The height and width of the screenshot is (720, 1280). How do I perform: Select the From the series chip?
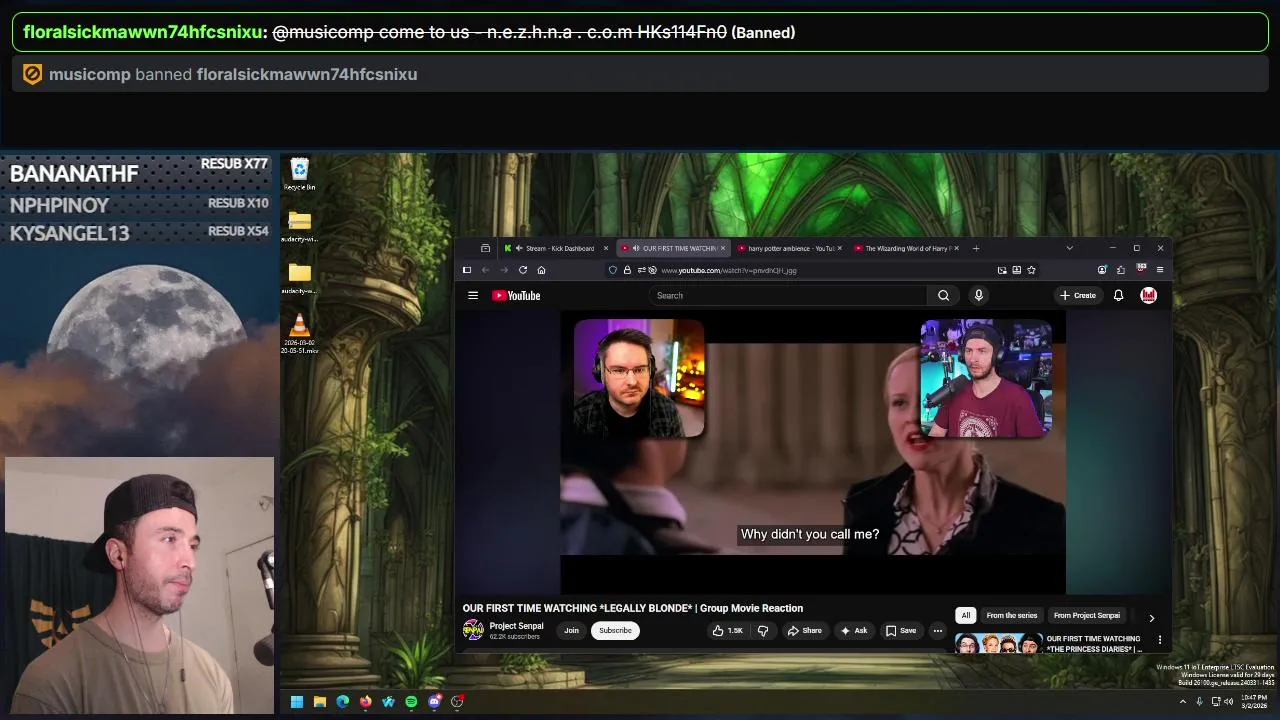point(1011,615)
